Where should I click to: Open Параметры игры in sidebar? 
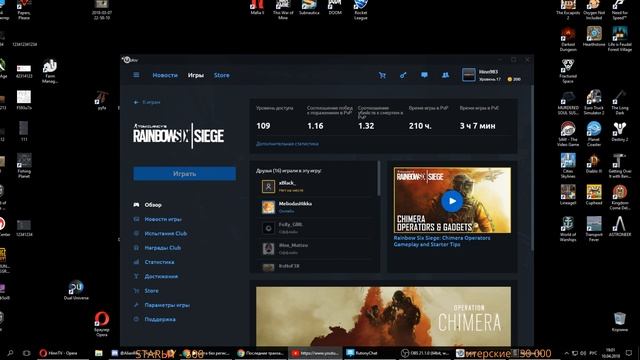[167, 305]
